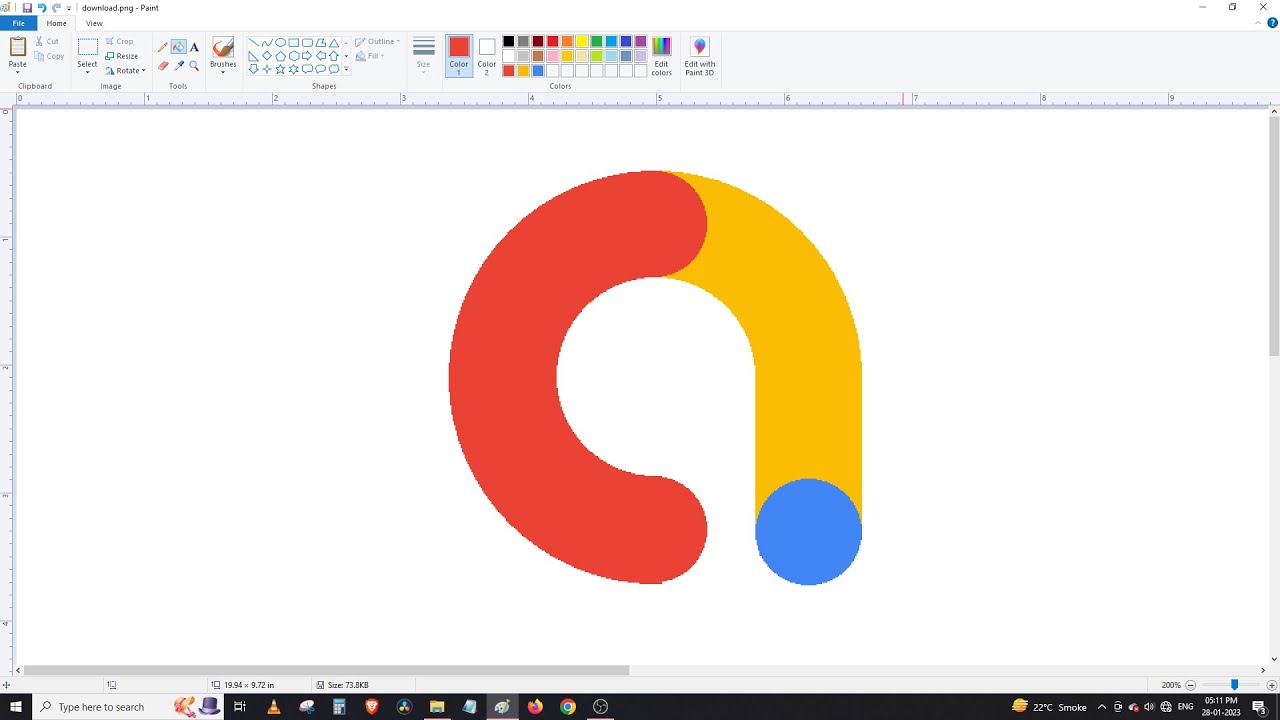Image resolution: width=1280 pixels, height=720 pixels.
Task: Collapse the ribbon with the up chevron
Action: (x=1257, y=23)
